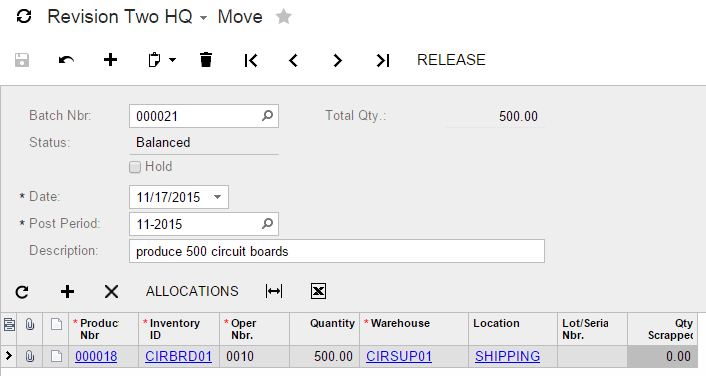Click the fit-to-screen columns icon

274,291
